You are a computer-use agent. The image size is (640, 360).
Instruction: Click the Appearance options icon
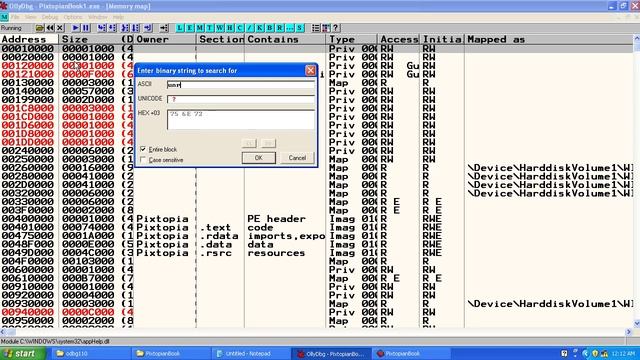click(325, 28)
